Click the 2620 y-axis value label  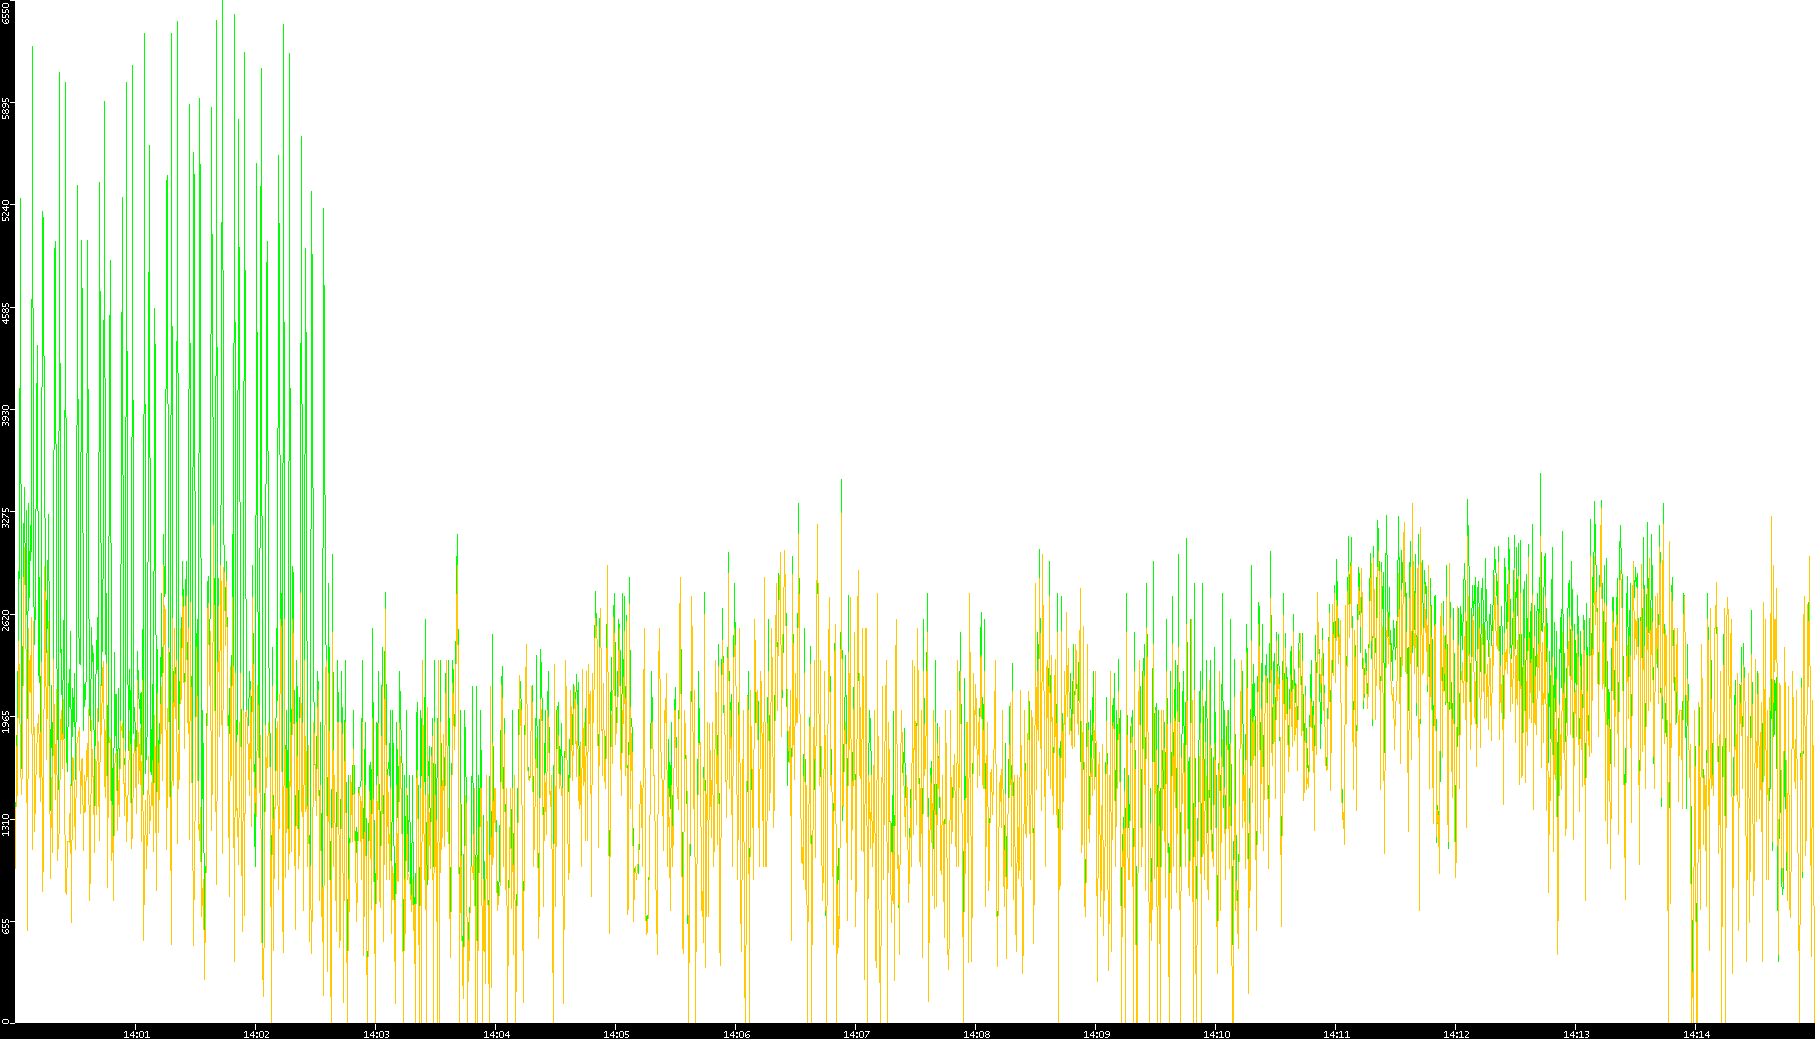coord(6,619)
